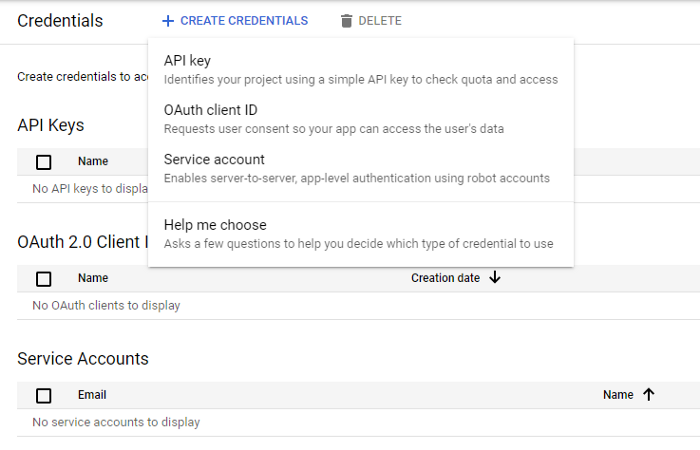Tick the API Keys select-all checkbox
Viewport: 700px width, 450px height.
pyautogui.click(x=44, y=162)
